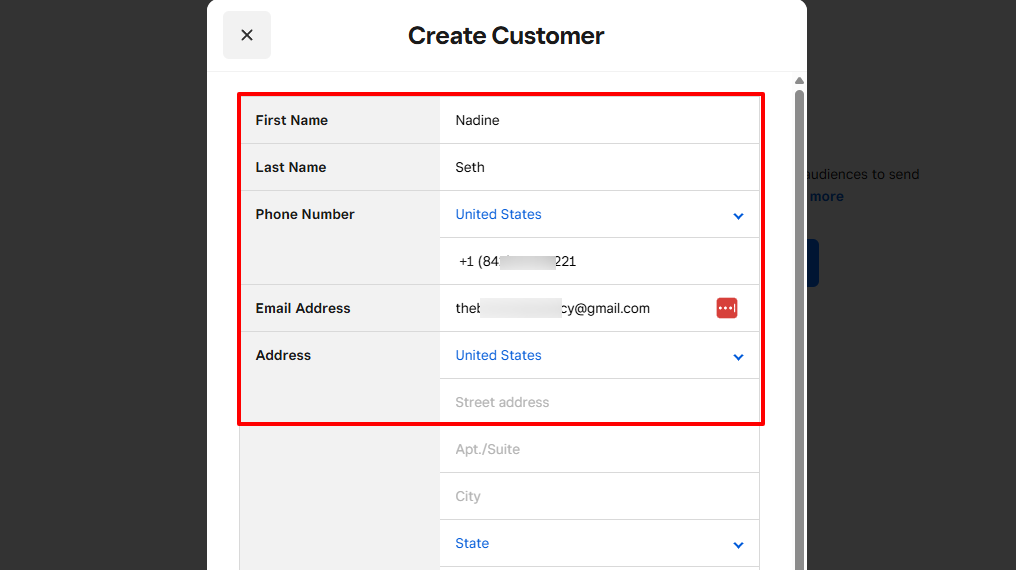Click the scrollbar up arrow
This screenshot has width=1016, height=570.
pyautogui.click(x=799, y=80)
